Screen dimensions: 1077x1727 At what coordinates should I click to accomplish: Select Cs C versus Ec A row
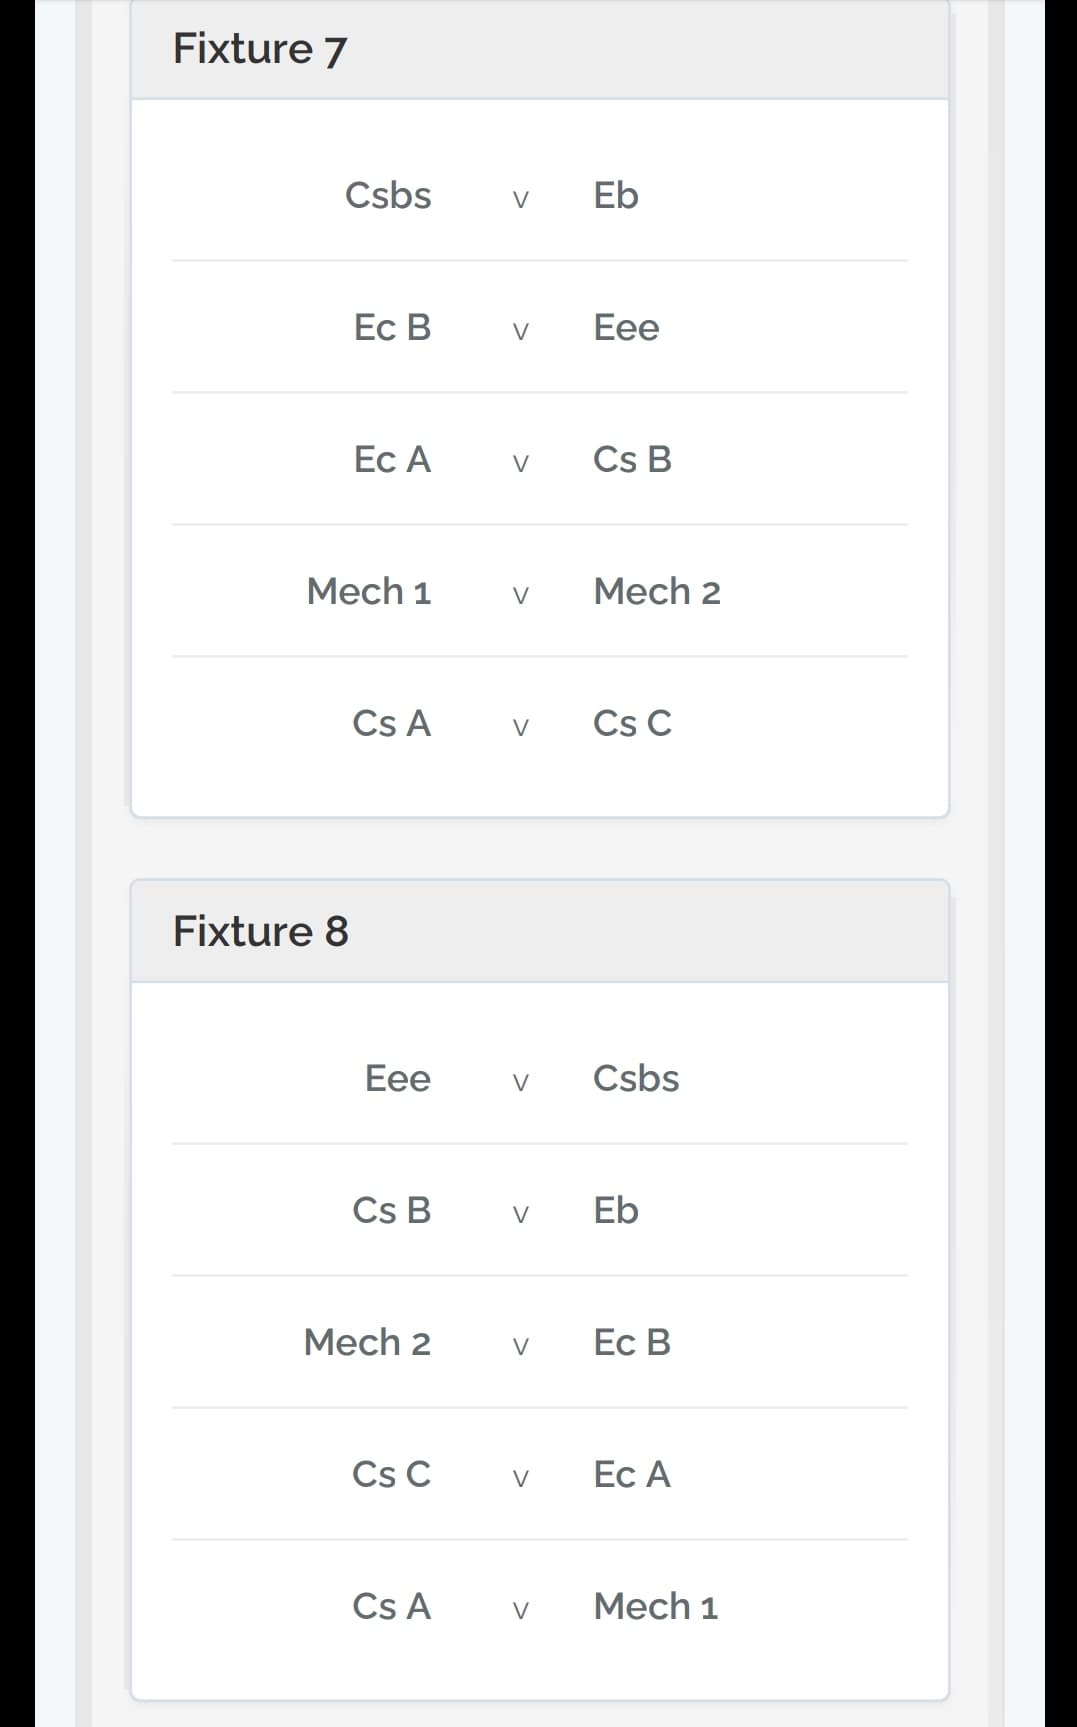tap(539, 1474)
